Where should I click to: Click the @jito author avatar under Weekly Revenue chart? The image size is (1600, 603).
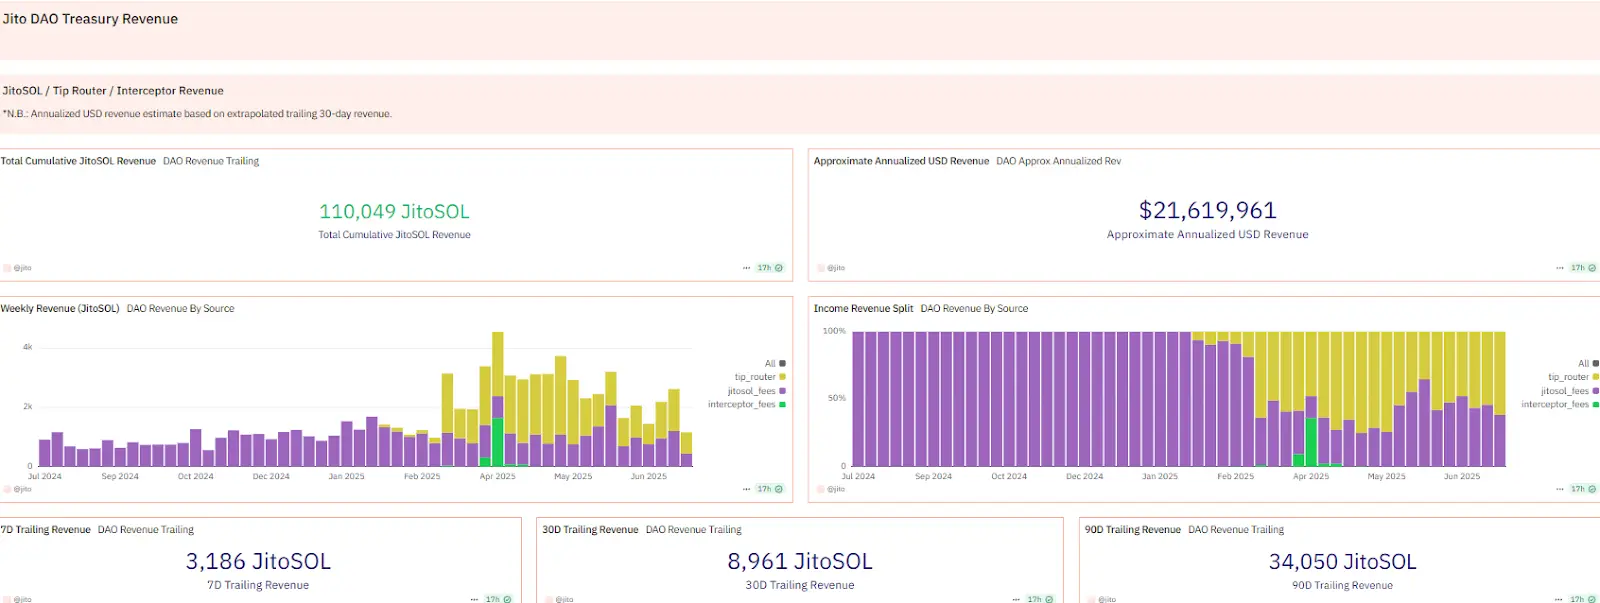coord(7,489)
